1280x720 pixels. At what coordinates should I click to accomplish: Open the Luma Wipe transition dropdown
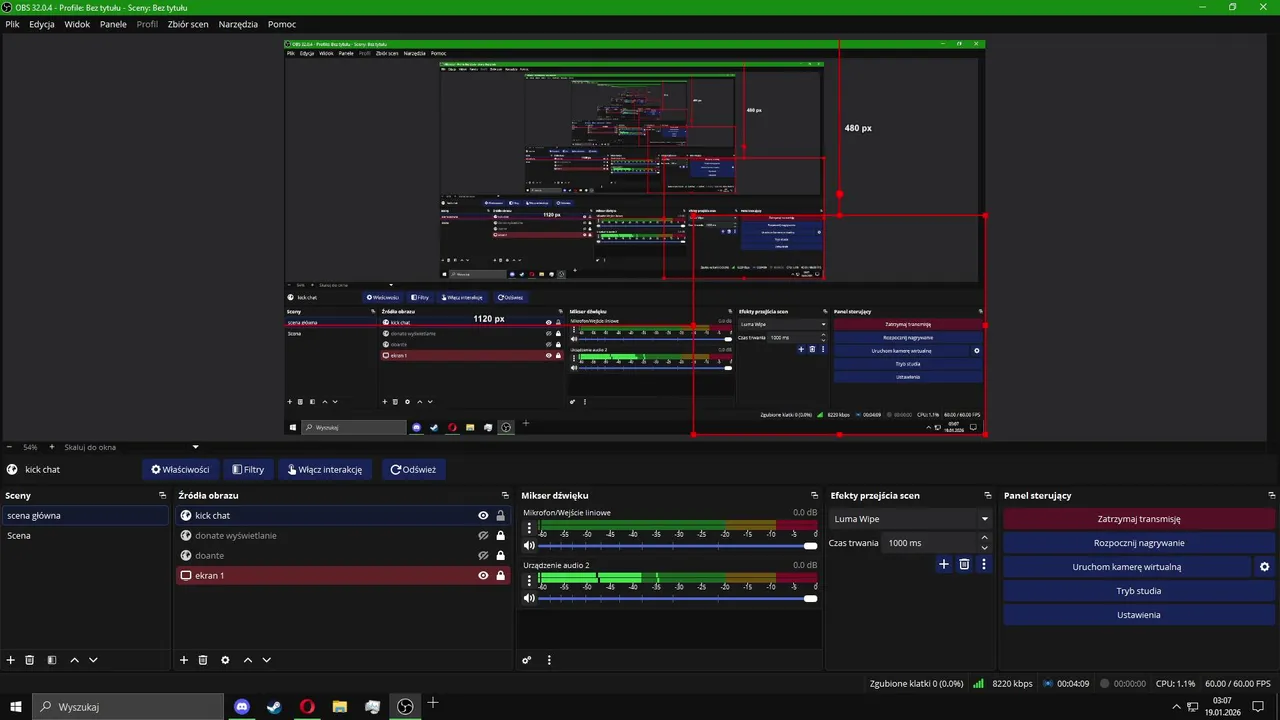click(910, 519)
